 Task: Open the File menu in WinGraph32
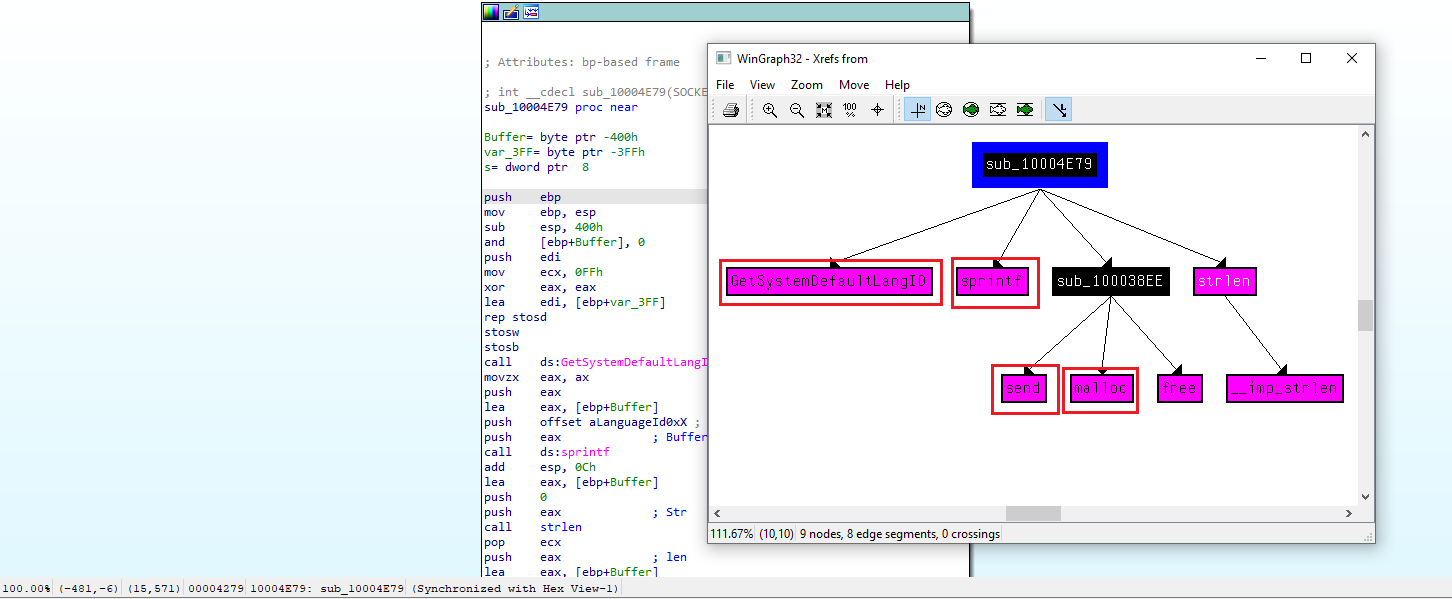(725, 85)
